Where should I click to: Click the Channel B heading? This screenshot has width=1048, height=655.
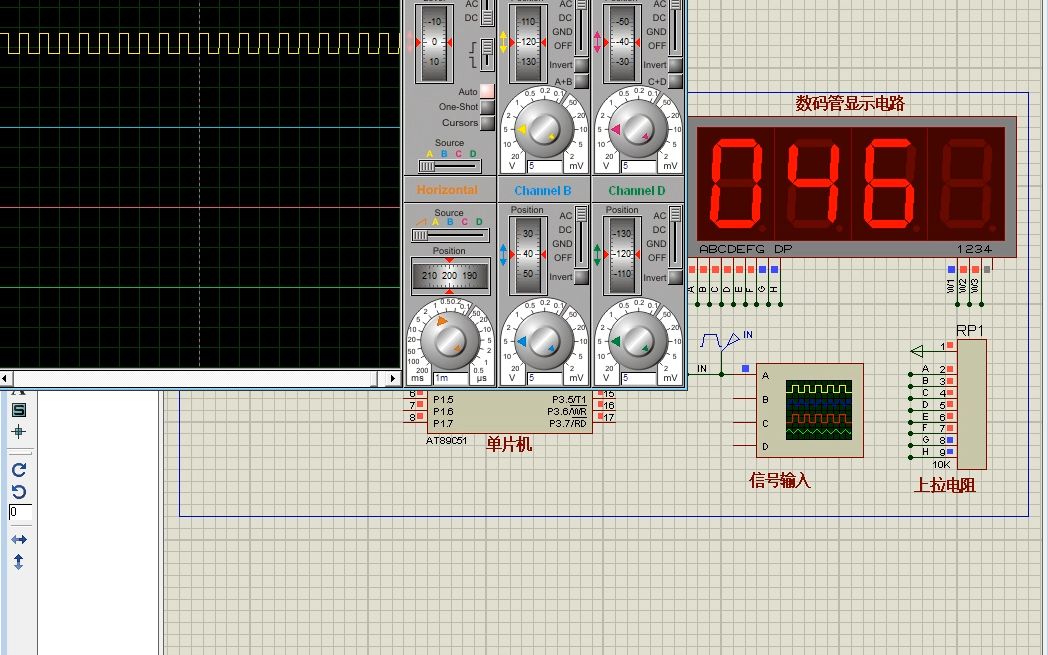point(543,190)
